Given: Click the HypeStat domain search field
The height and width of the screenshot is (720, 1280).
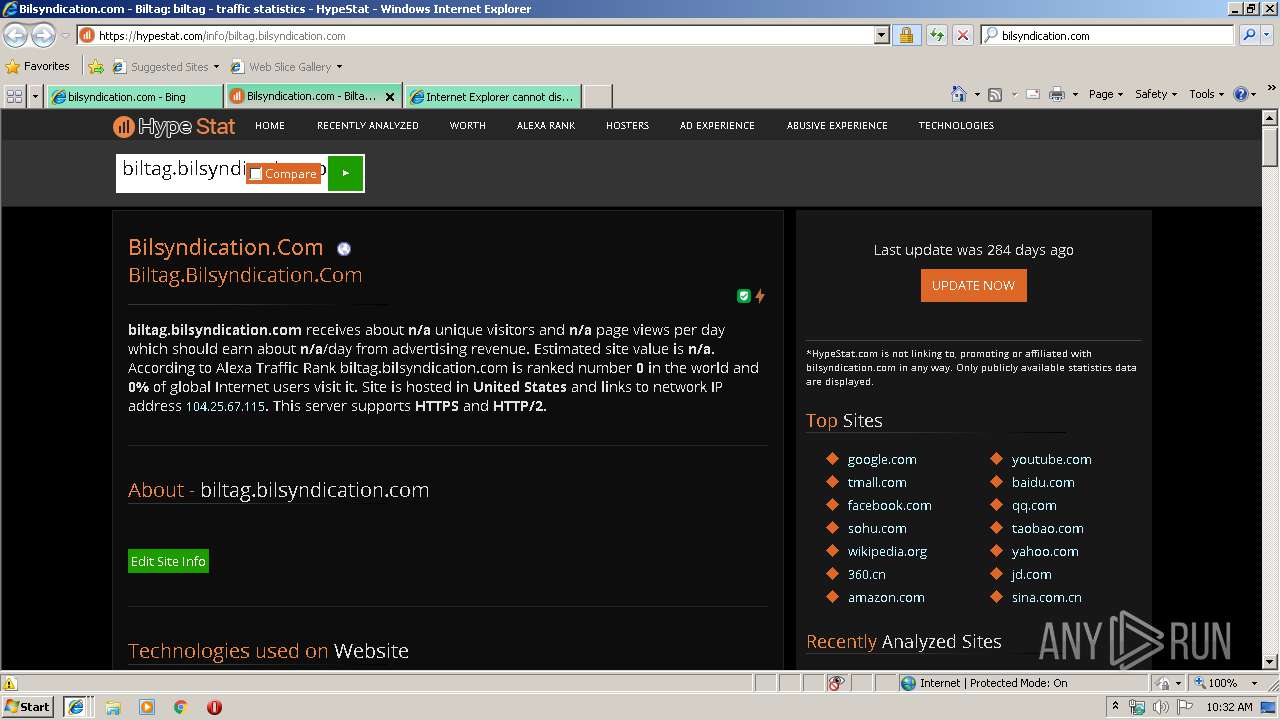Looking at the screenshot, I should pyautogui.click(x=222, y=173).
